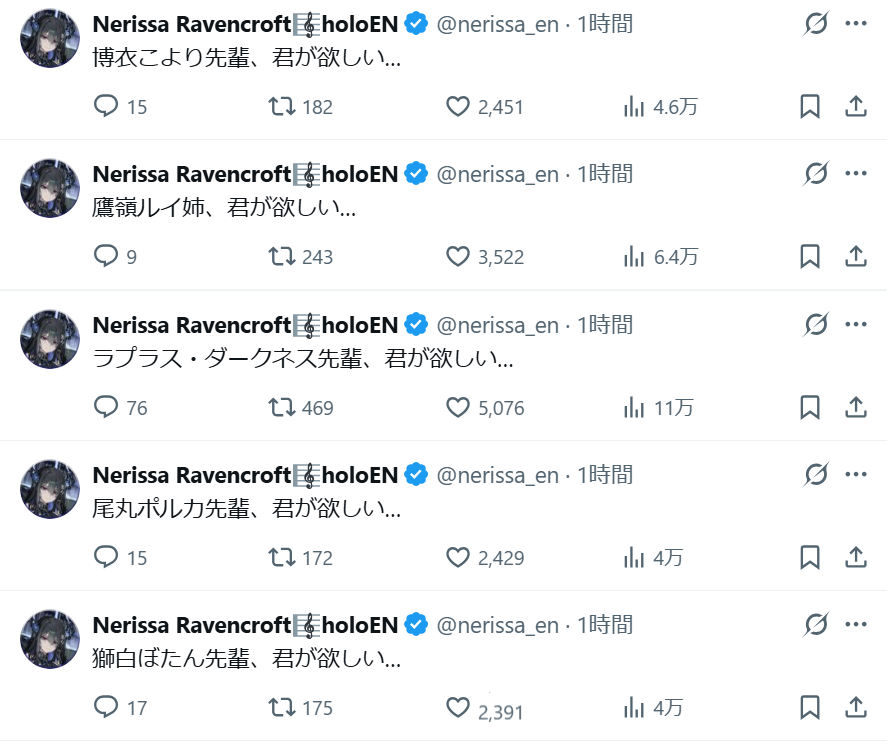
Task: Share the 博衣こより先輩 tweet
Action: pos(856,106)
